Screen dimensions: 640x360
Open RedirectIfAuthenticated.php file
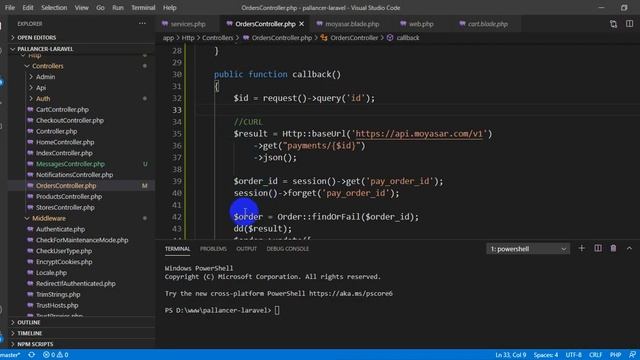point(76,284)
